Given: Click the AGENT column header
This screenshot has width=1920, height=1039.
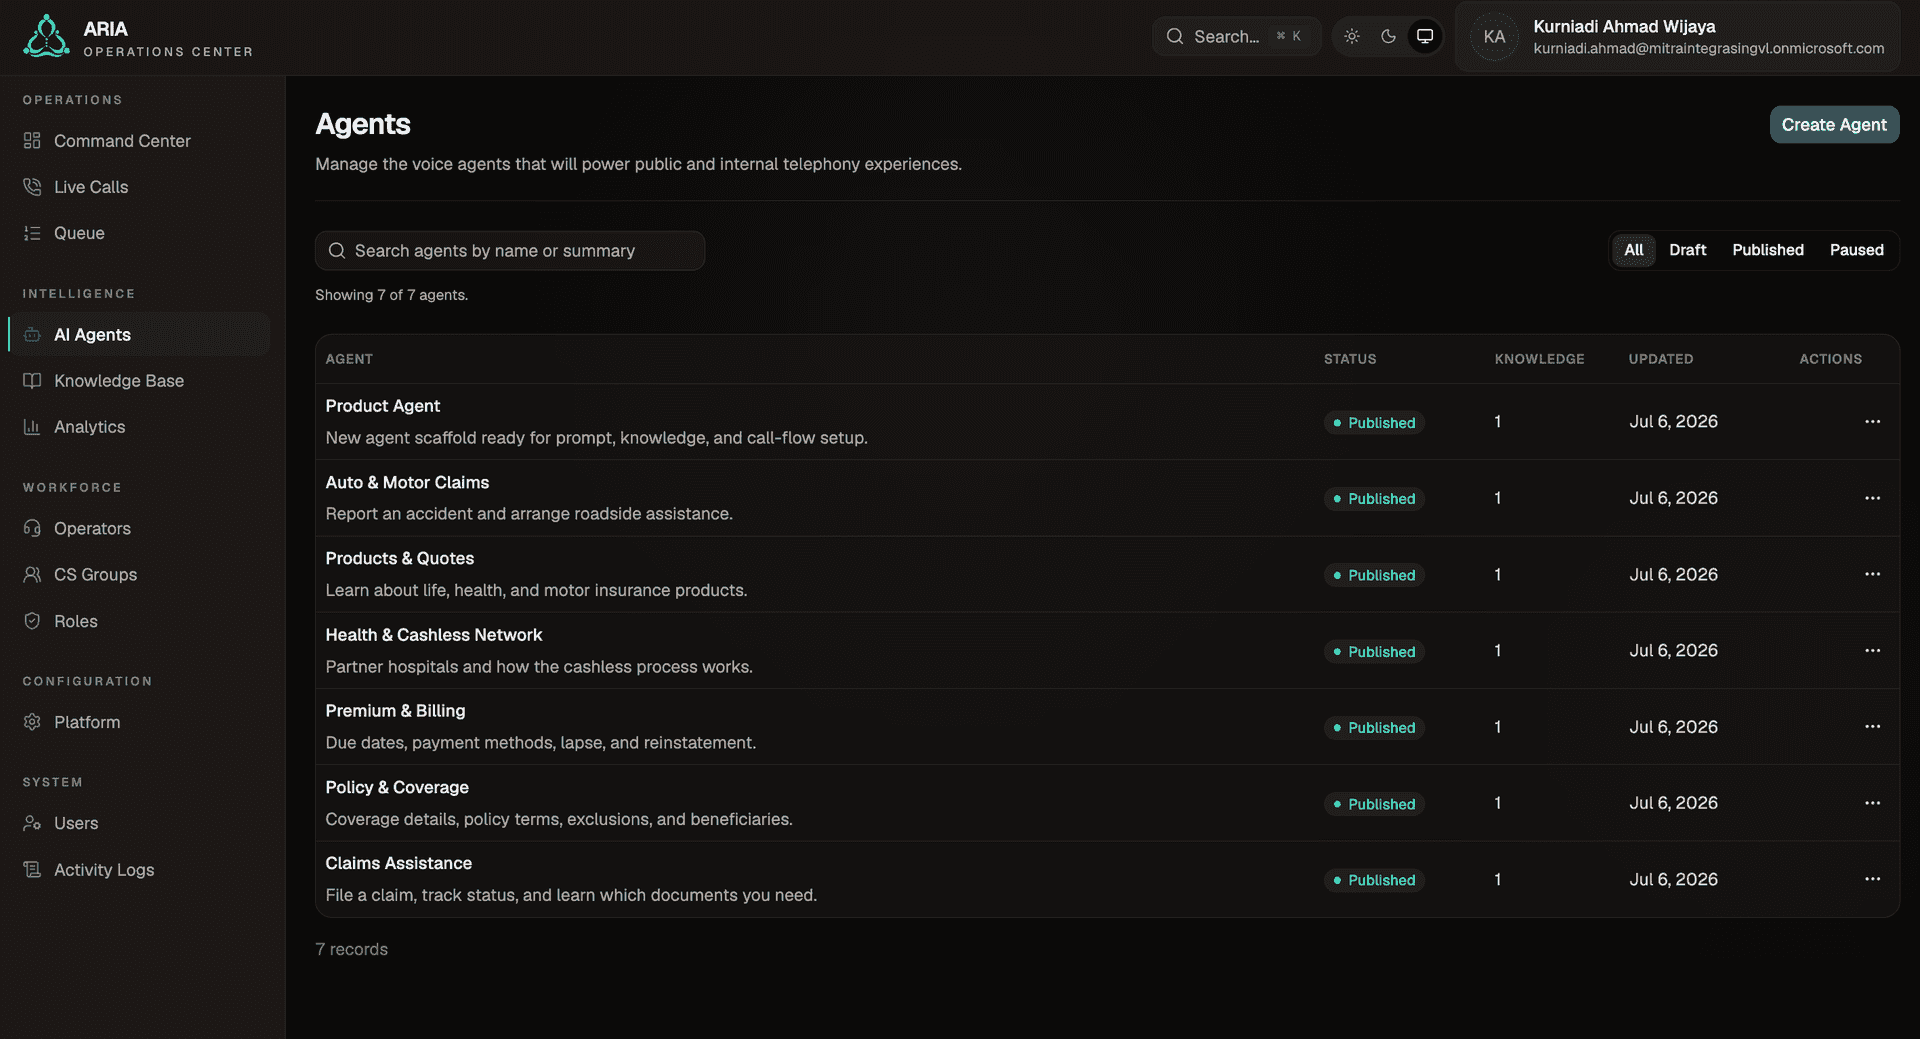Looking at the screenshot, I should (349, 359).
